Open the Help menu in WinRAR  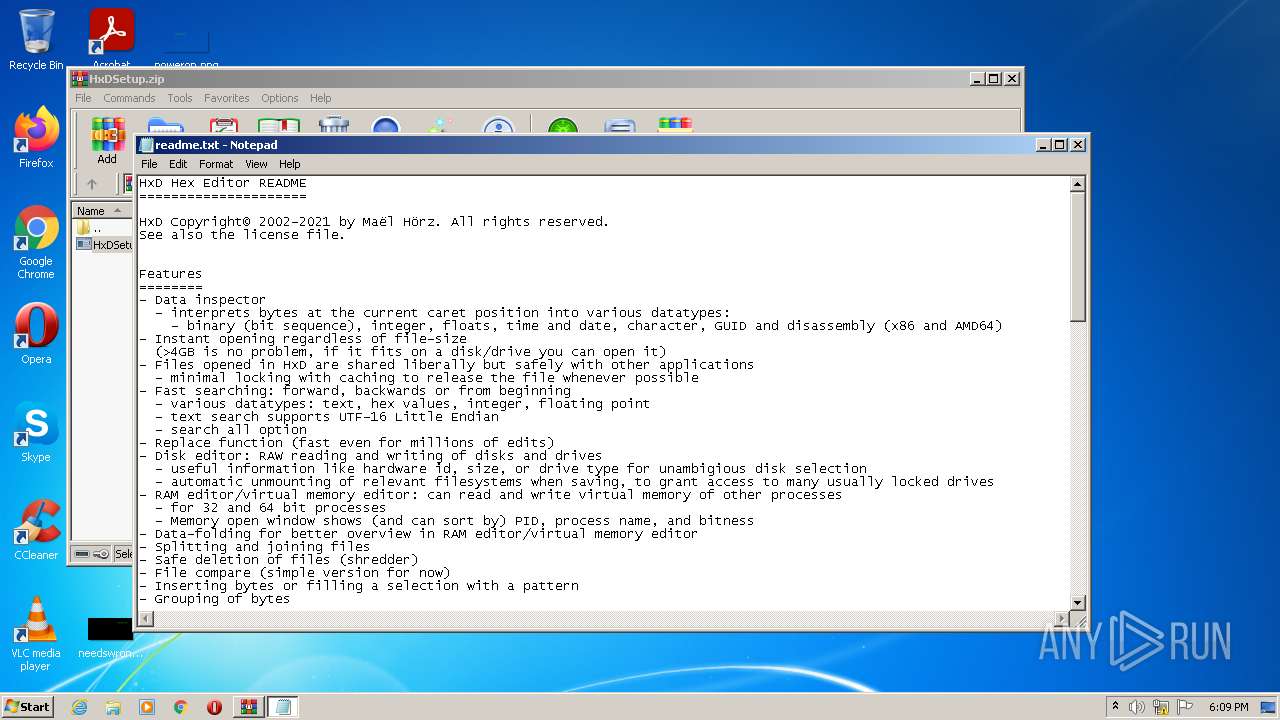tap(320, 98)
